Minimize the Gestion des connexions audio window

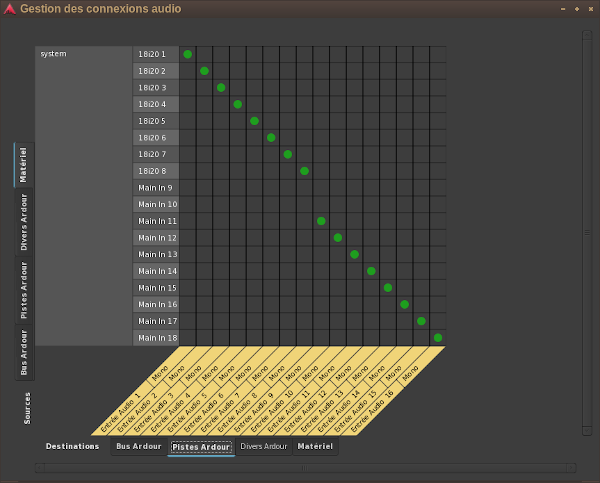click(563, 9)
